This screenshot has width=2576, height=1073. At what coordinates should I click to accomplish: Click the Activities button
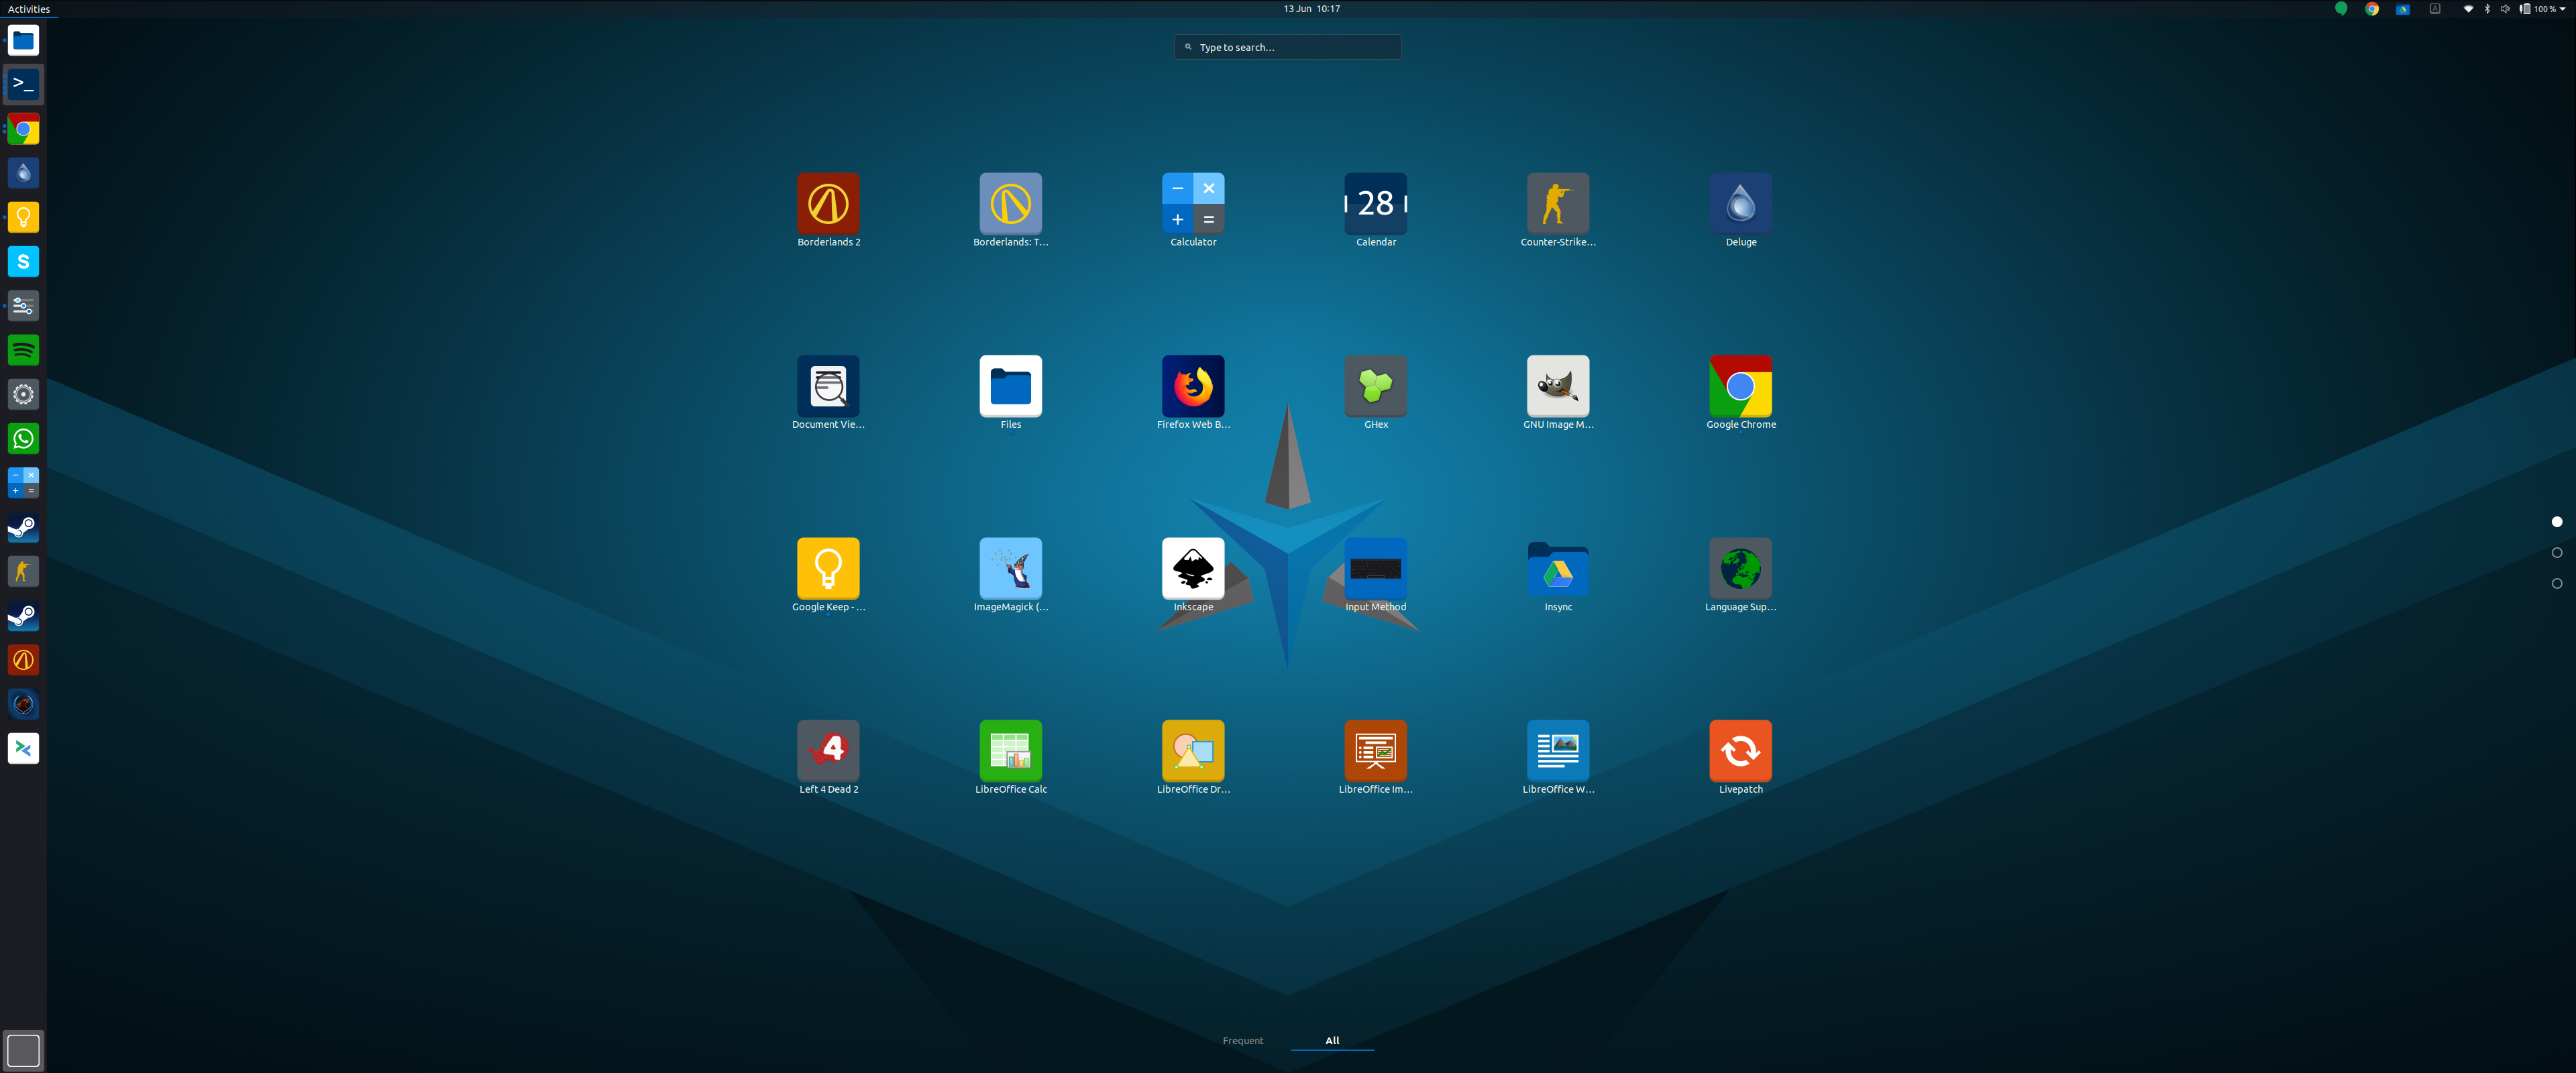(29, 9)
